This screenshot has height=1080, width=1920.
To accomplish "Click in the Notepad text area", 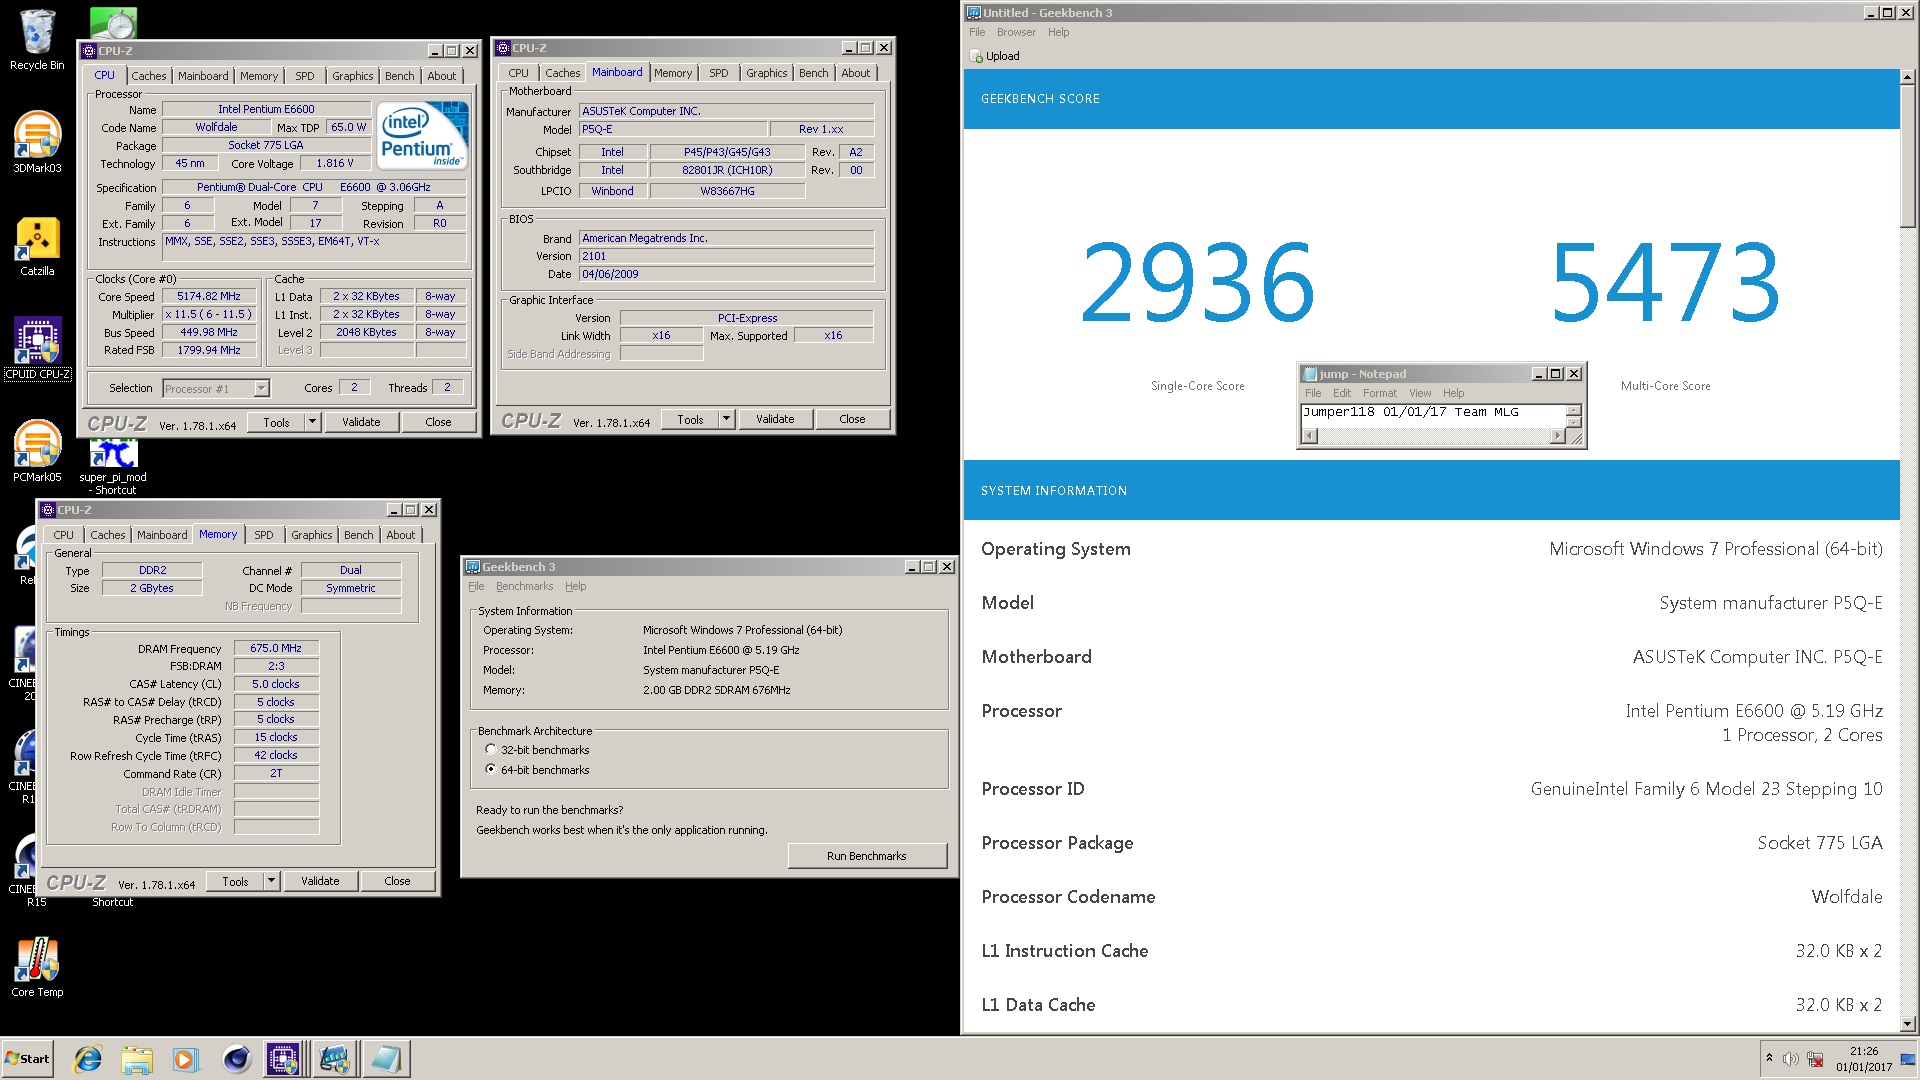I will point(1432,416).
